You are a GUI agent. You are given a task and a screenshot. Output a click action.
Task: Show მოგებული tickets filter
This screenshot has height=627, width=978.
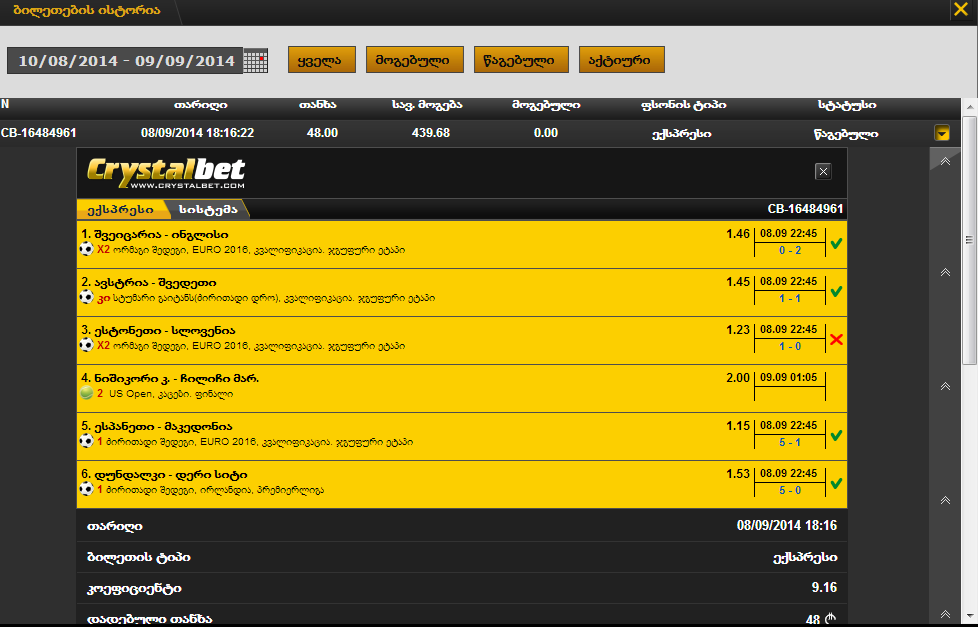point(415,60)
